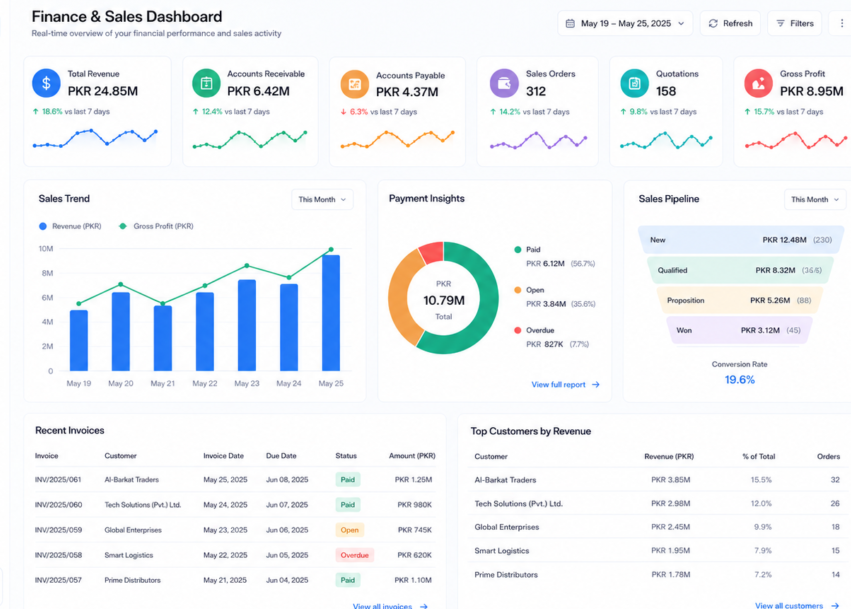Click the Open status badge for Global Enterprises
This screenshot has height=609, width=851.
350,530
